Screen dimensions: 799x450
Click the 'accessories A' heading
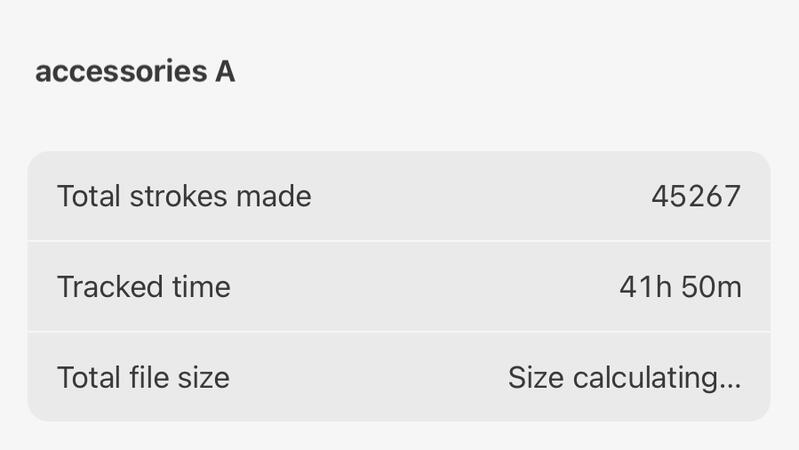tap(135, 73)
